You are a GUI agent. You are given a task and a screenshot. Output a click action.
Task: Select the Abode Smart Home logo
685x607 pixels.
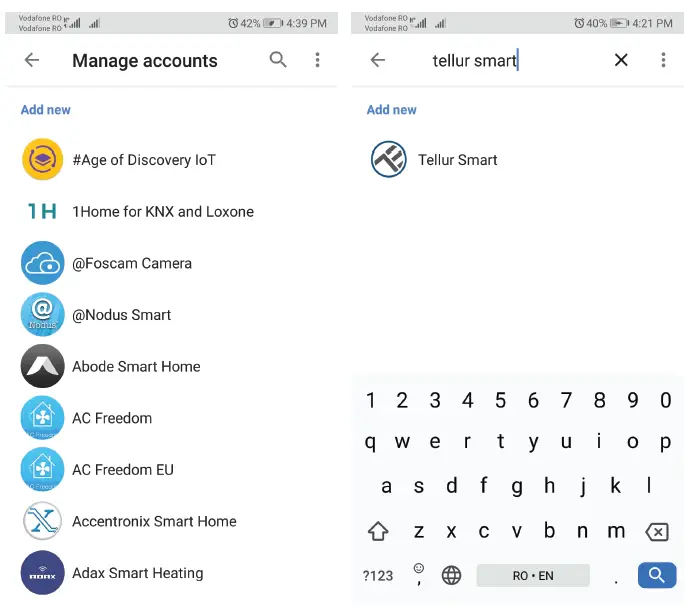(x=42, y=366)
